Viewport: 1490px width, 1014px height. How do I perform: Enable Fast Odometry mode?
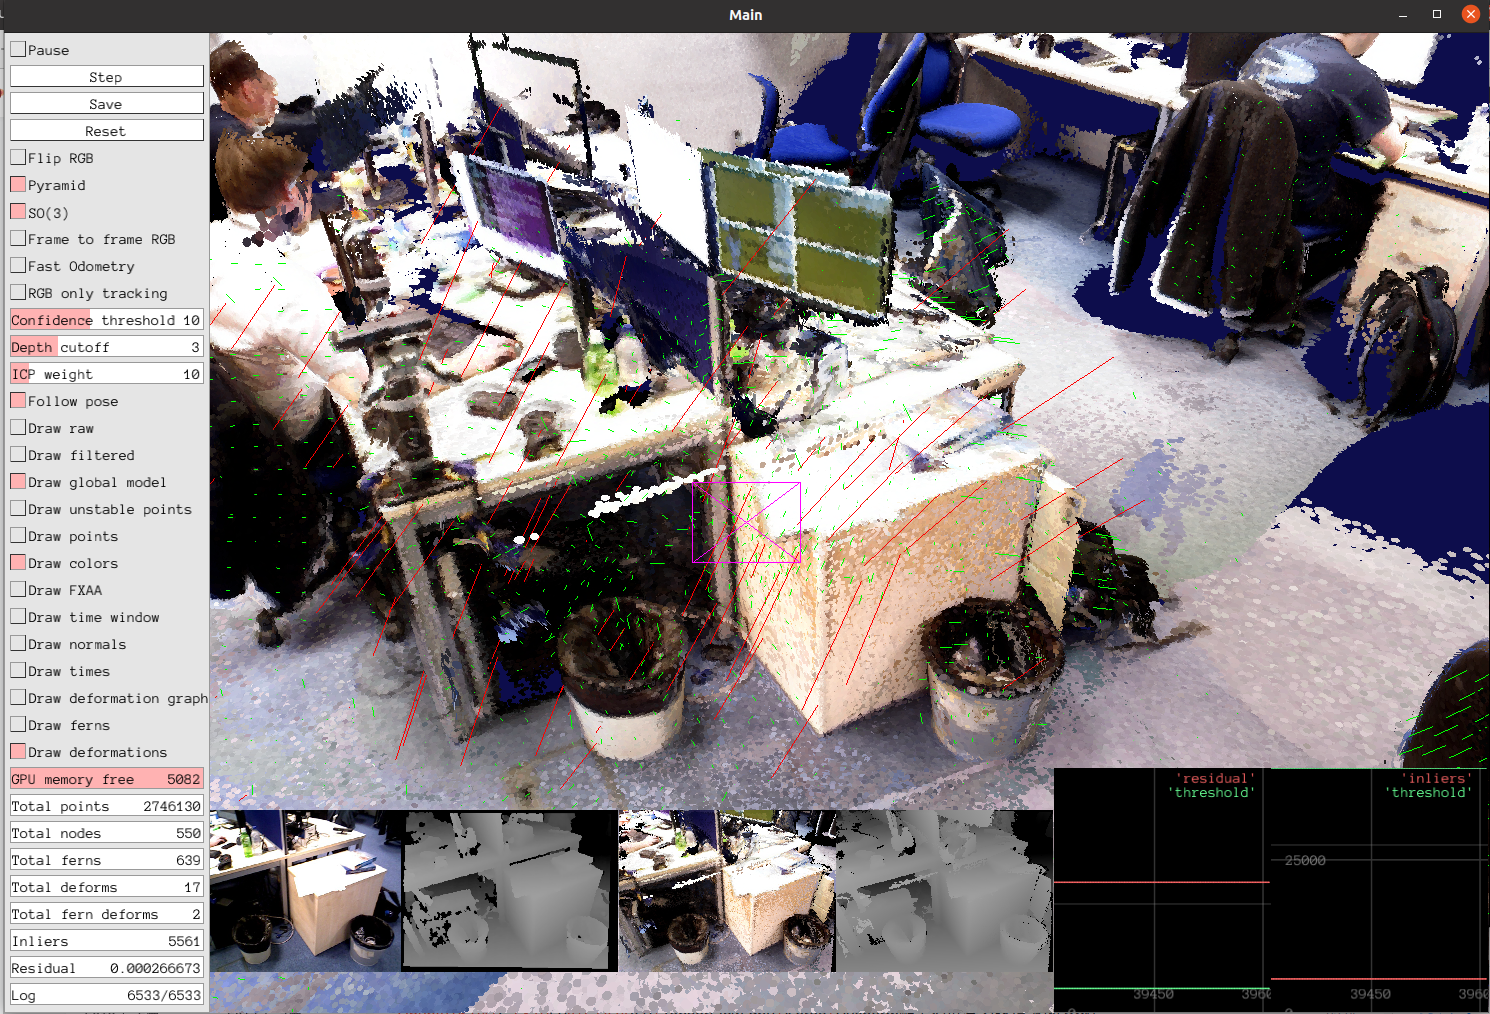17,265
